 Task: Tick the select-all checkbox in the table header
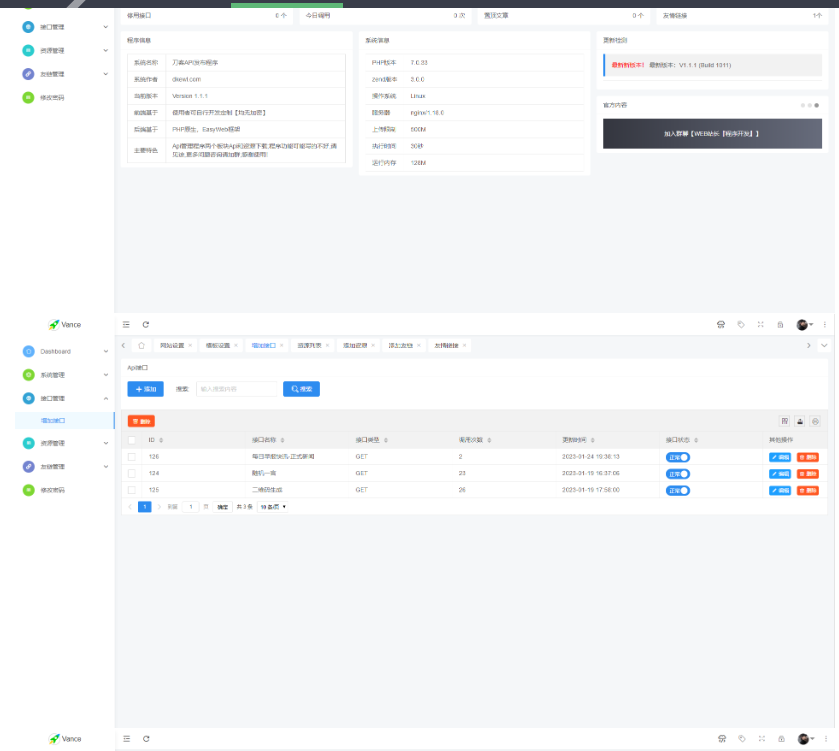[132, 440]
